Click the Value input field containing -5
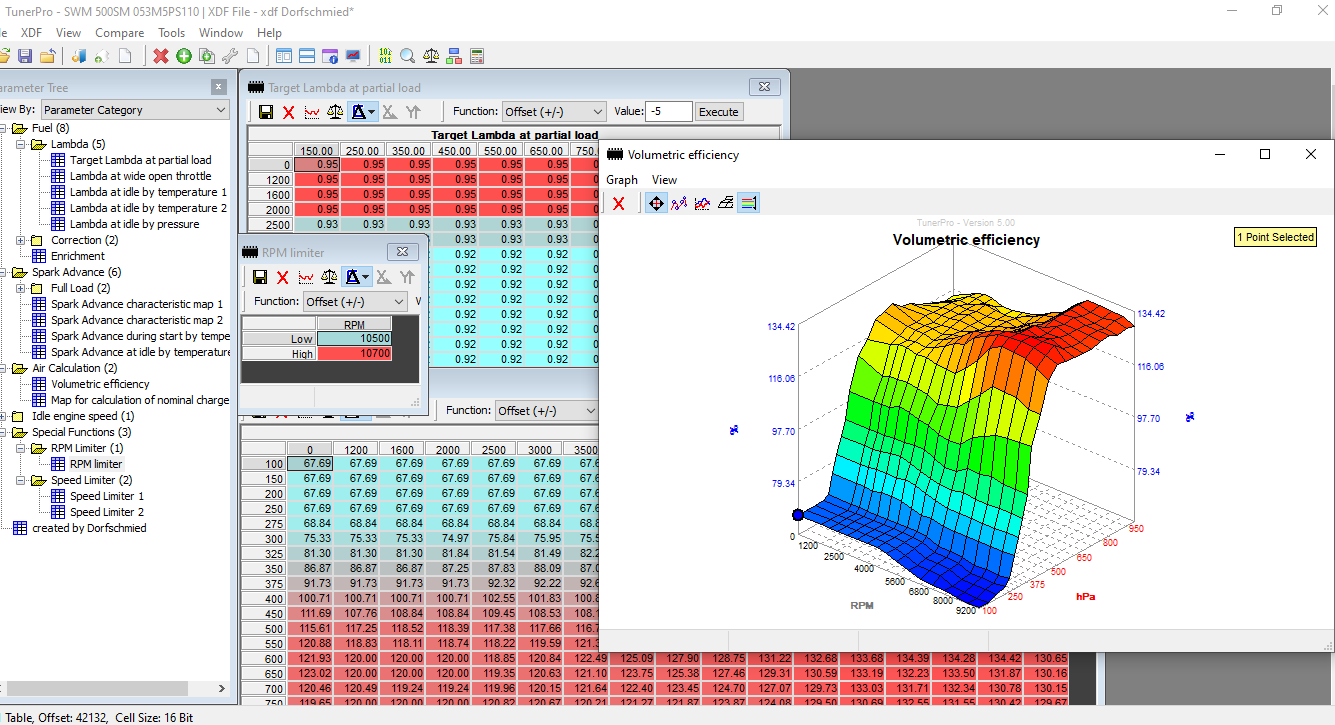 668,112
